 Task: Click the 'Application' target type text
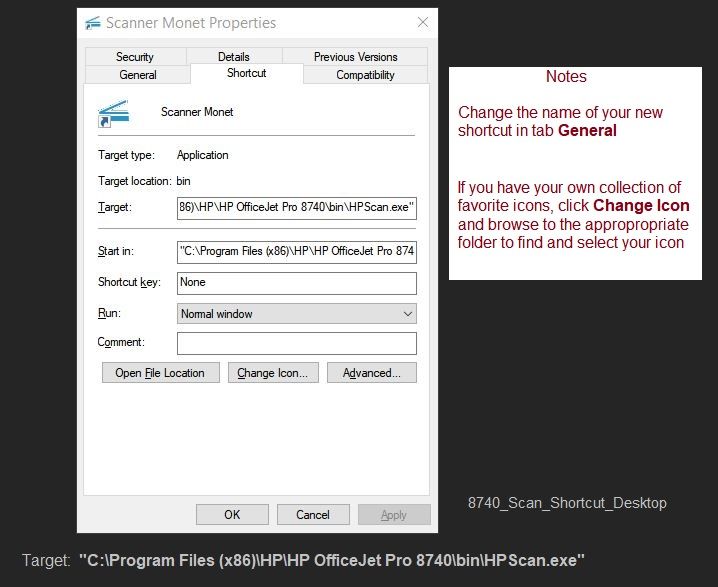click(203, 155)
